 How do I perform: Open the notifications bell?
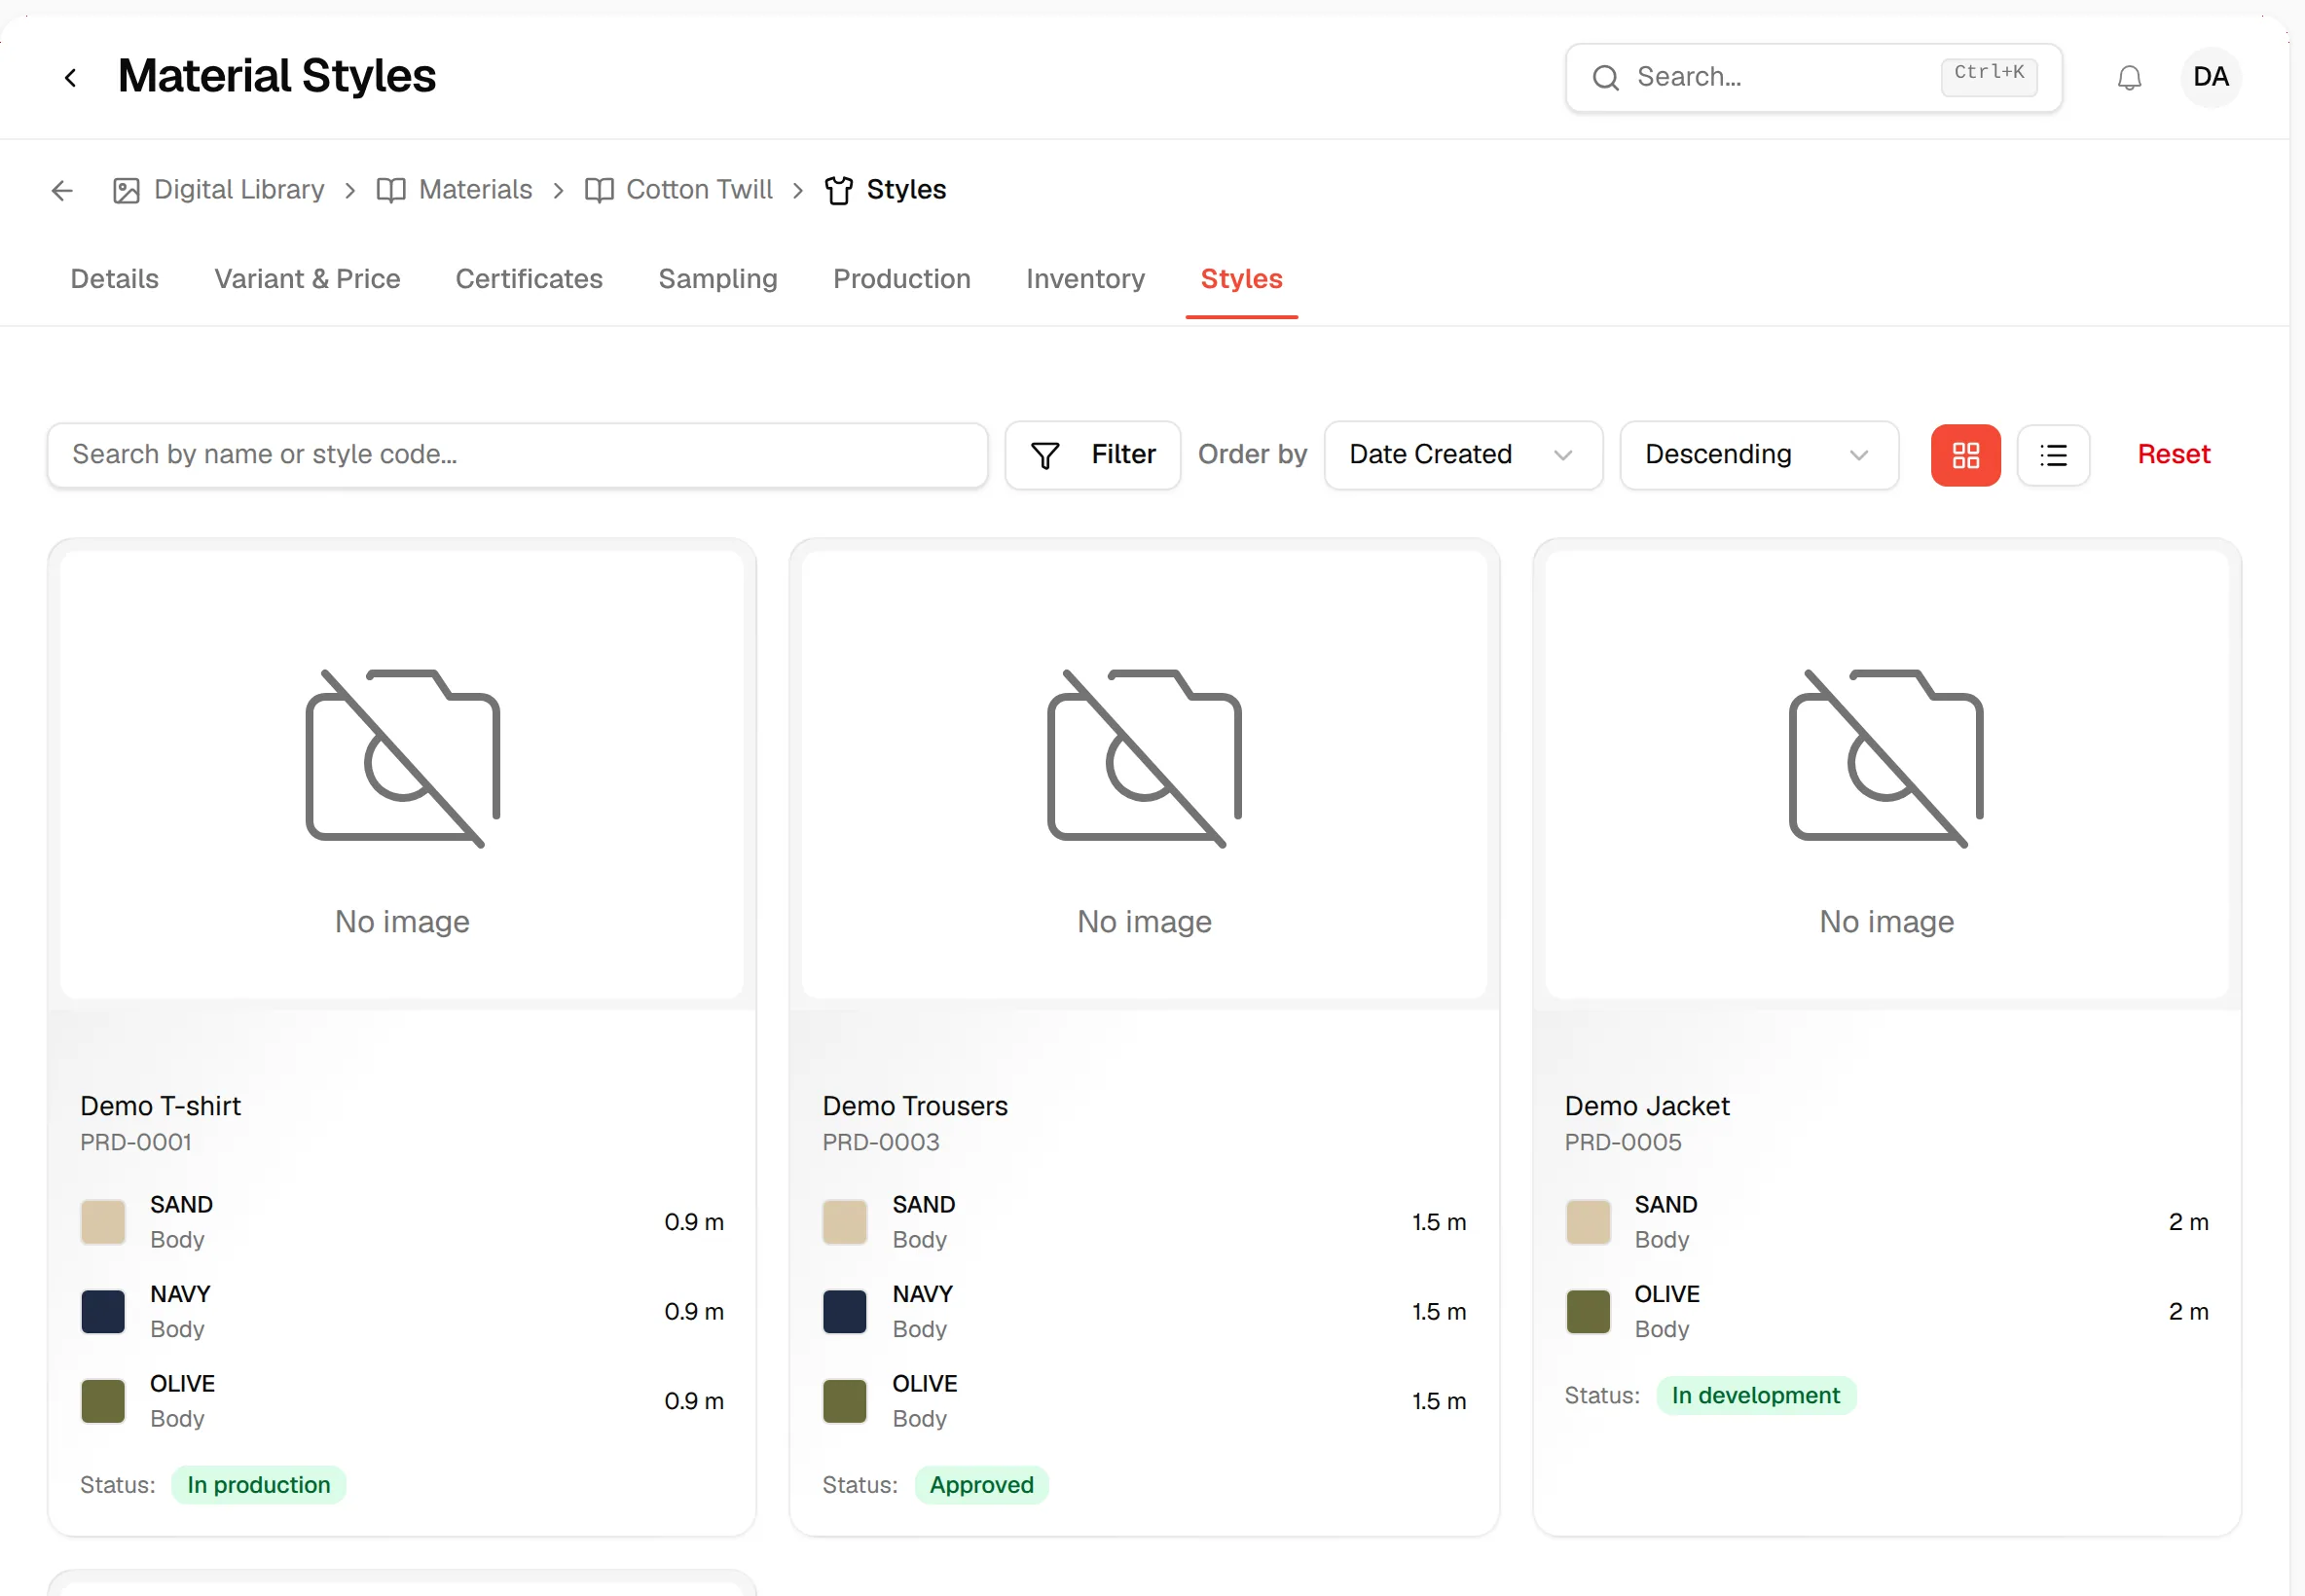pos(2129,77)
